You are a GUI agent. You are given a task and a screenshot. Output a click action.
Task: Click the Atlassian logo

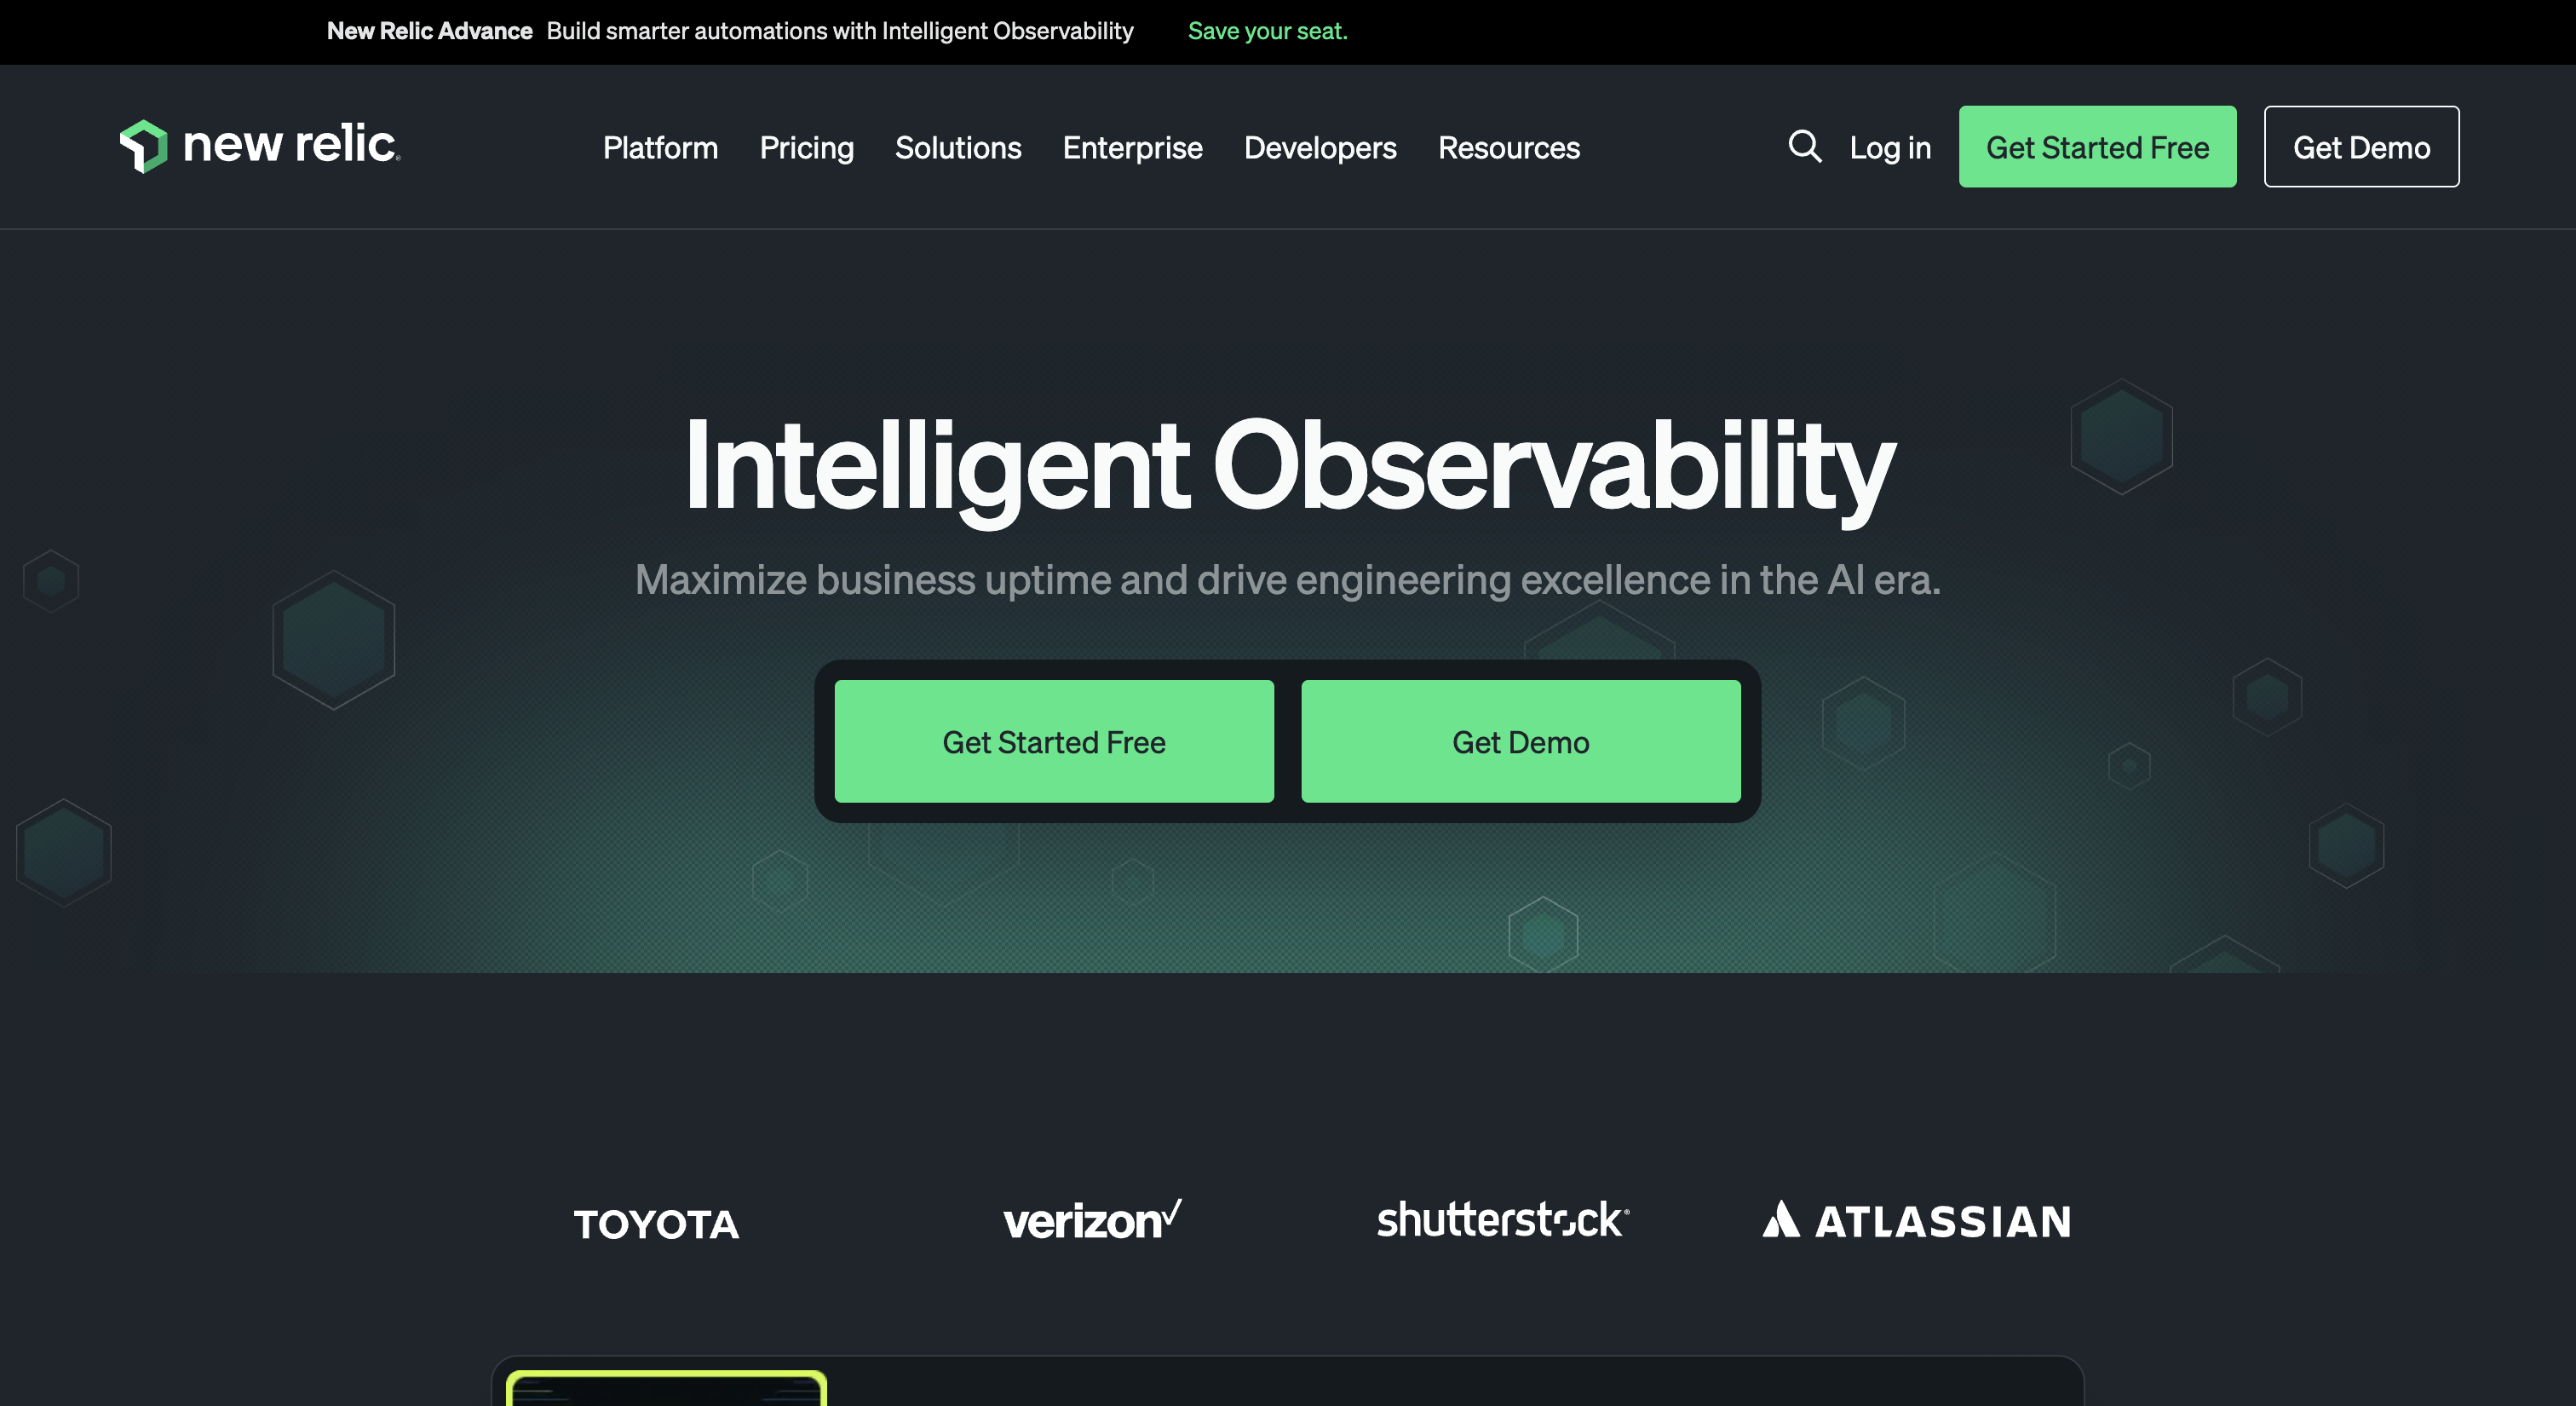click(x=1916, y=1220)
